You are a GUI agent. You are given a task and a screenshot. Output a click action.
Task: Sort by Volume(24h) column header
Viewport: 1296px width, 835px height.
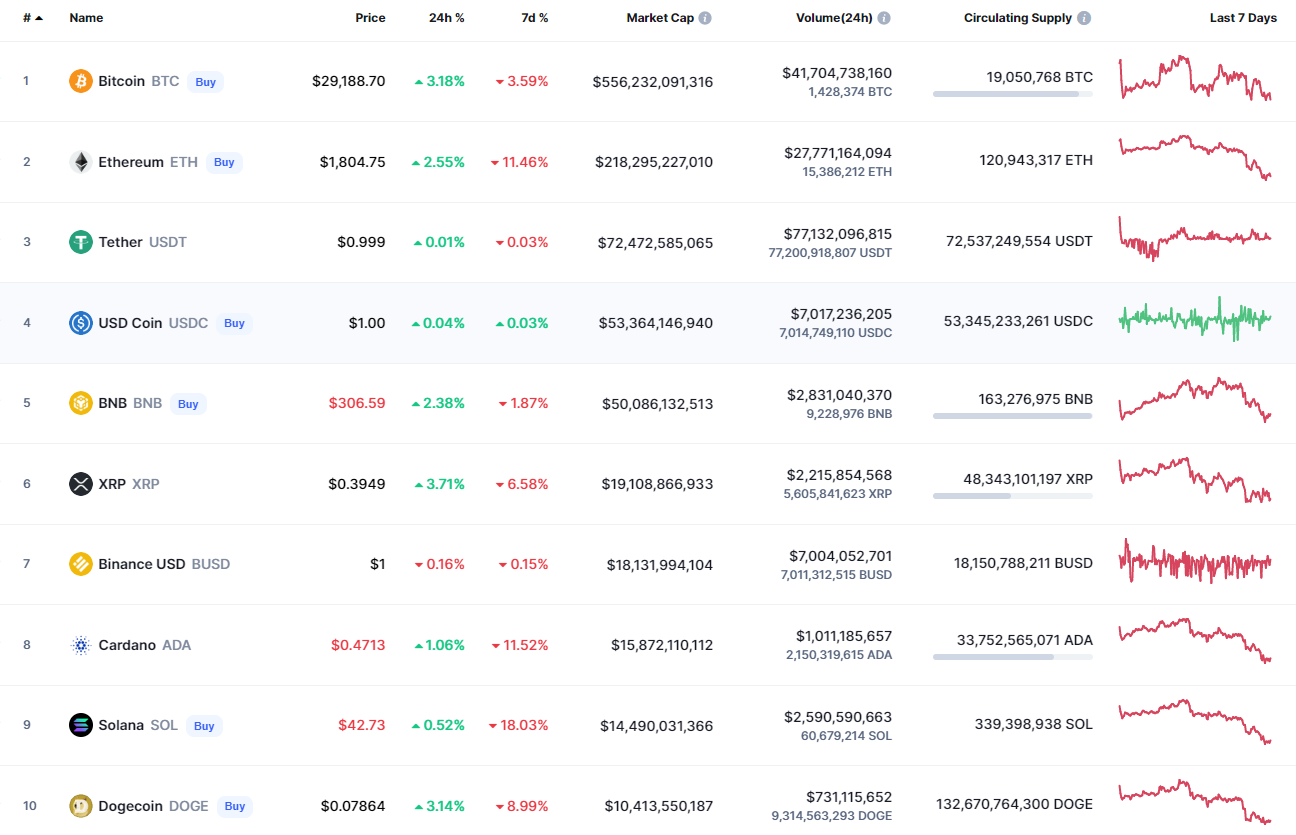point(834,18)
